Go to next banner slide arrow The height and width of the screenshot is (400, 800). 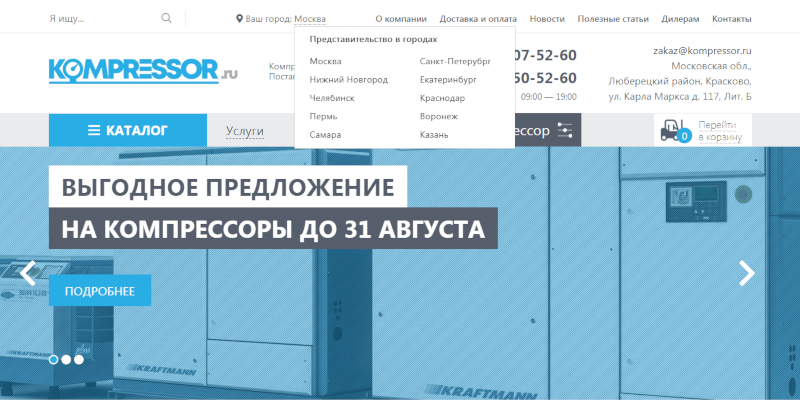pos(746,273)
